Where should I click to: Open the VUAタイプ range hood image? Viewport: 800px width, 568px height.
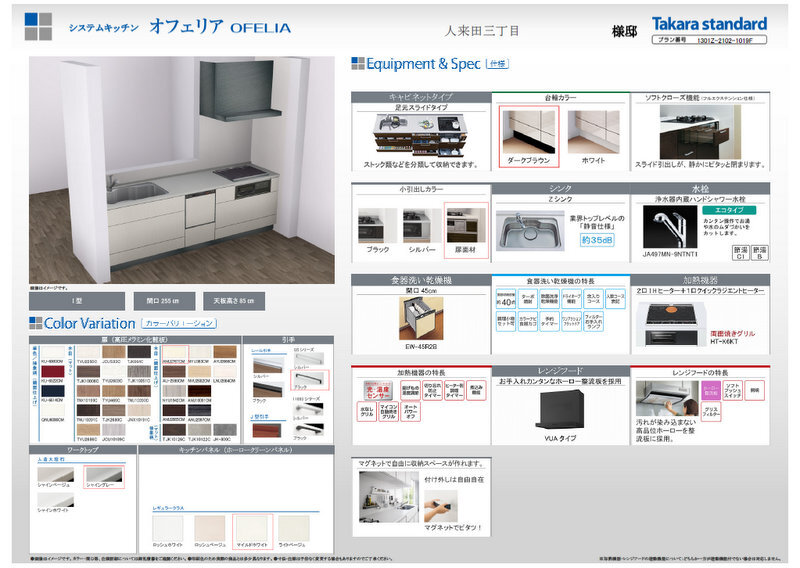(560, 408)
